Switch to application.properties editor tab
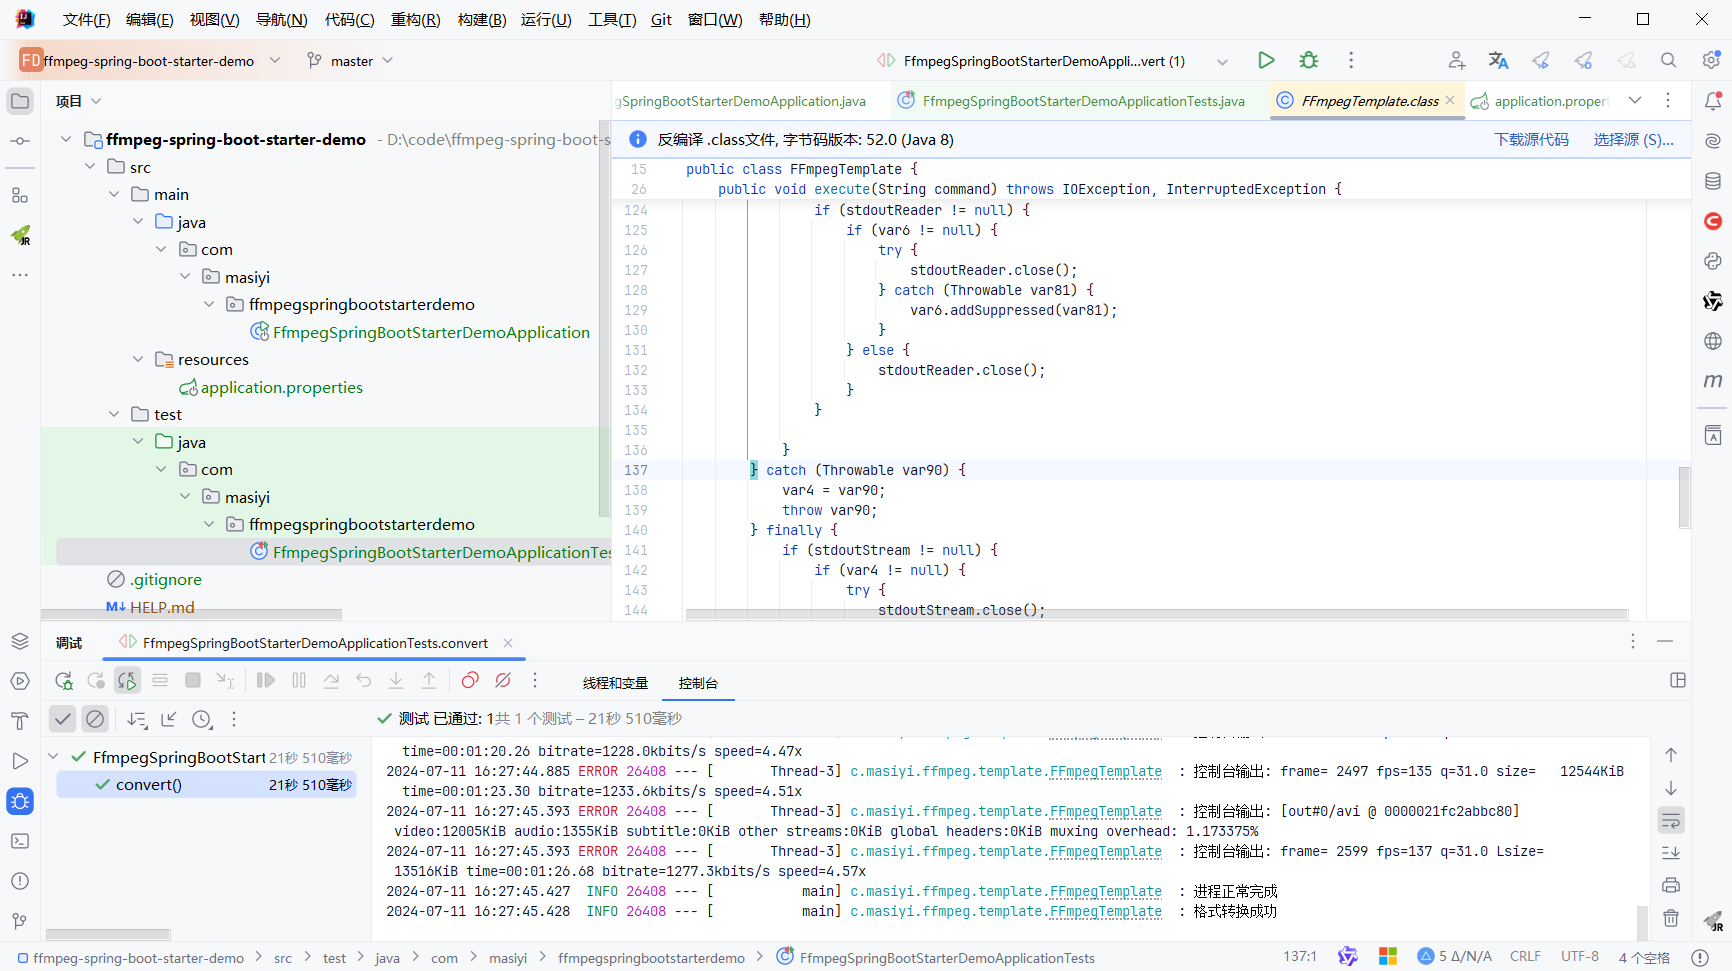 tap(1540, 101)
